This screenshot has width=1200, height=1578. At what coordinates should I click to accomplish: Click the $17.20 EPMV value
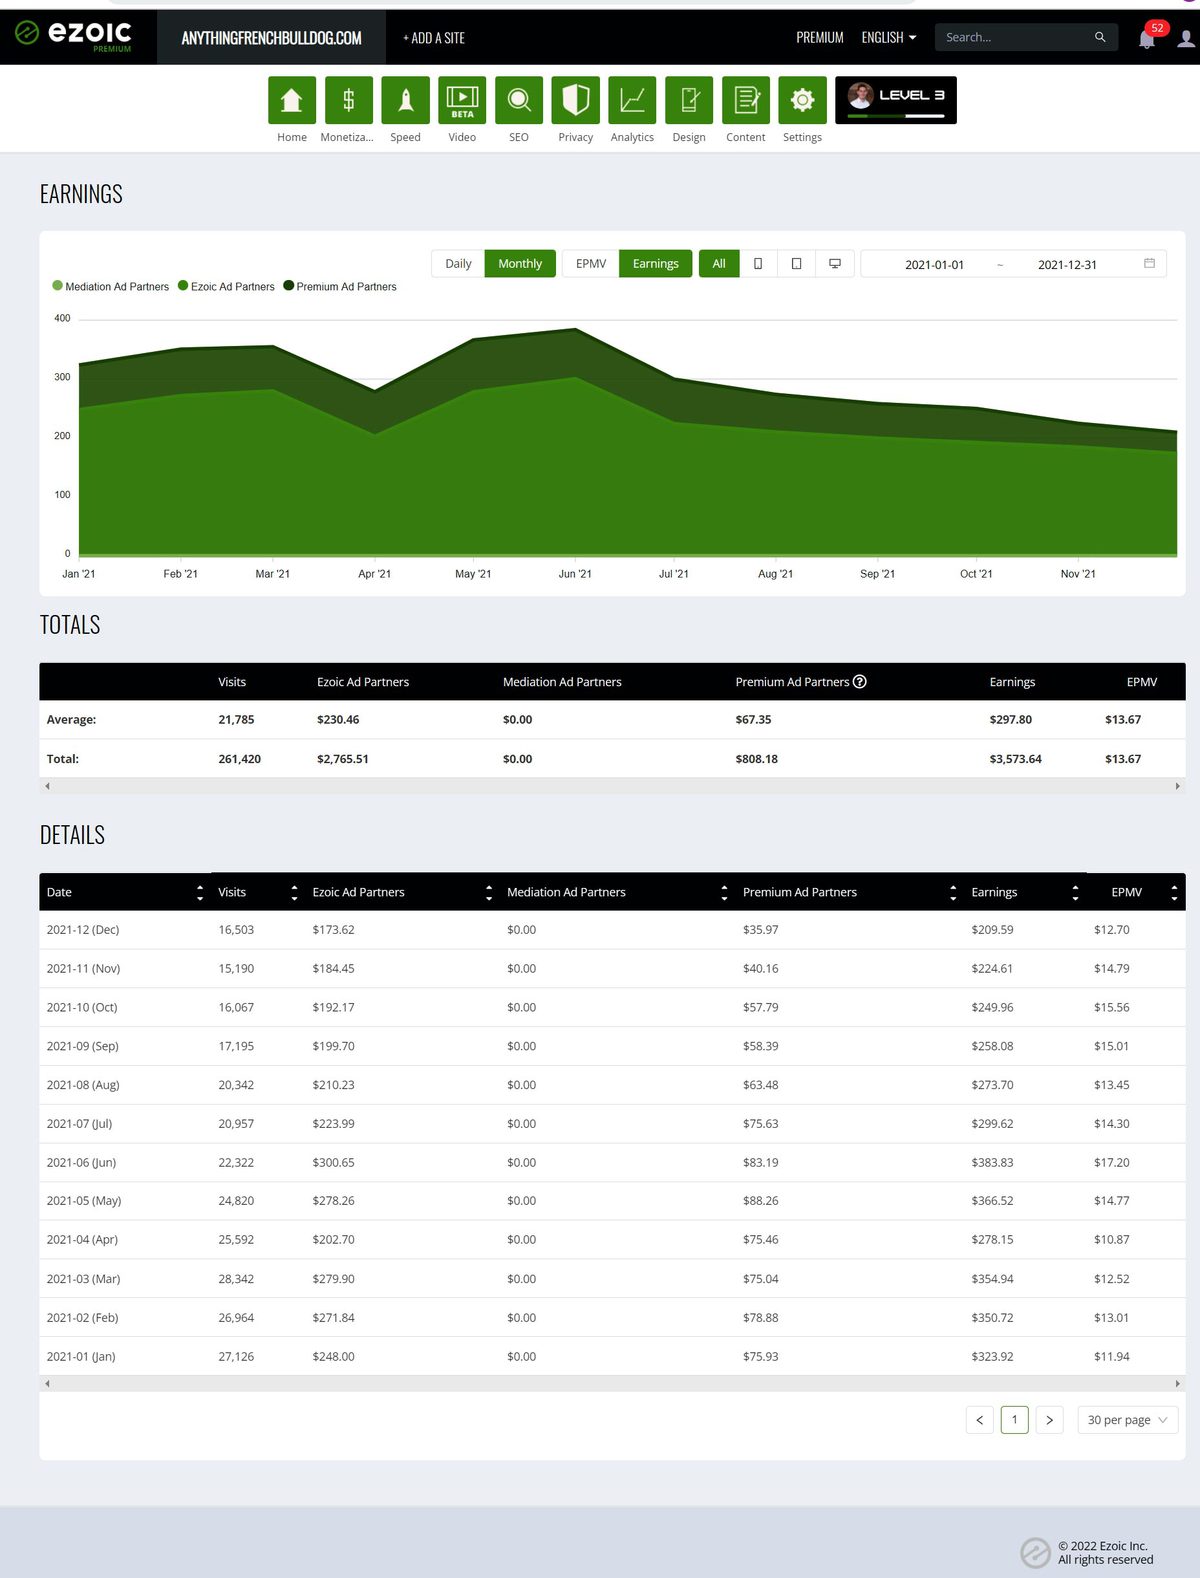click(x=1112, y=1163)
